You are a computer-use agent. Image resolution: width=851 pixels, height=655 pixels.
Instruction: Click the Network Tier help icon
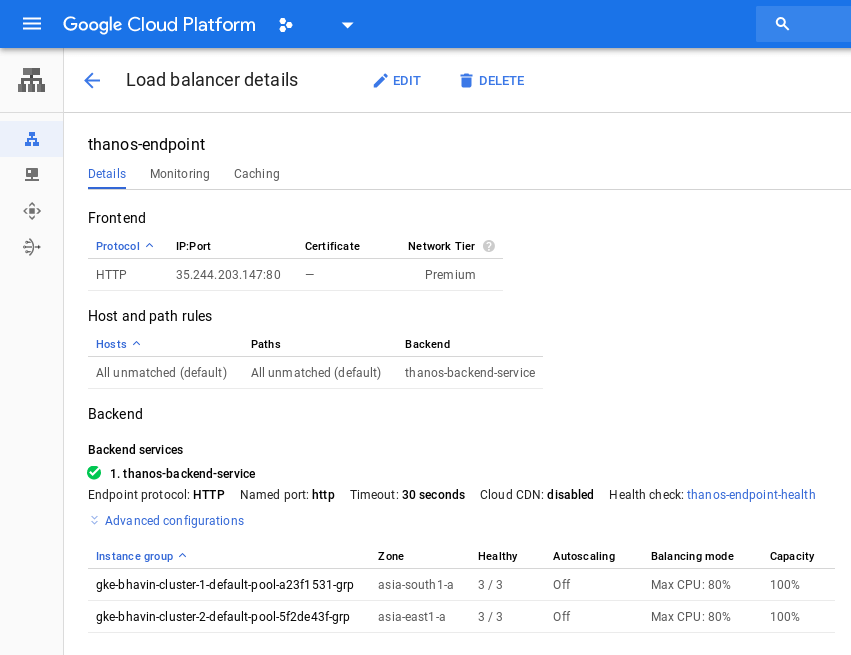[x=489, y=246]
